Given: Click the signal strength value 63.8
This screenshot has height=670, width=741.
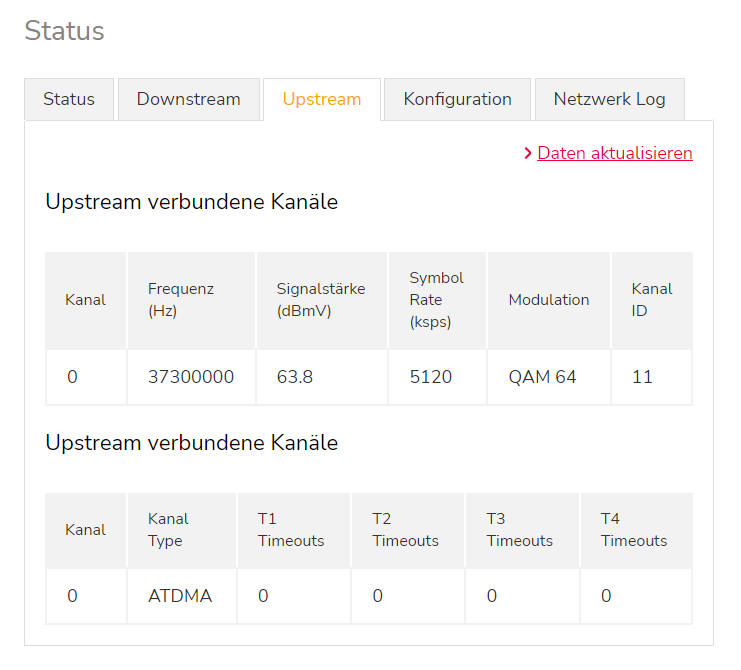Looking at the screenshot, I should [x=294, y=377].
